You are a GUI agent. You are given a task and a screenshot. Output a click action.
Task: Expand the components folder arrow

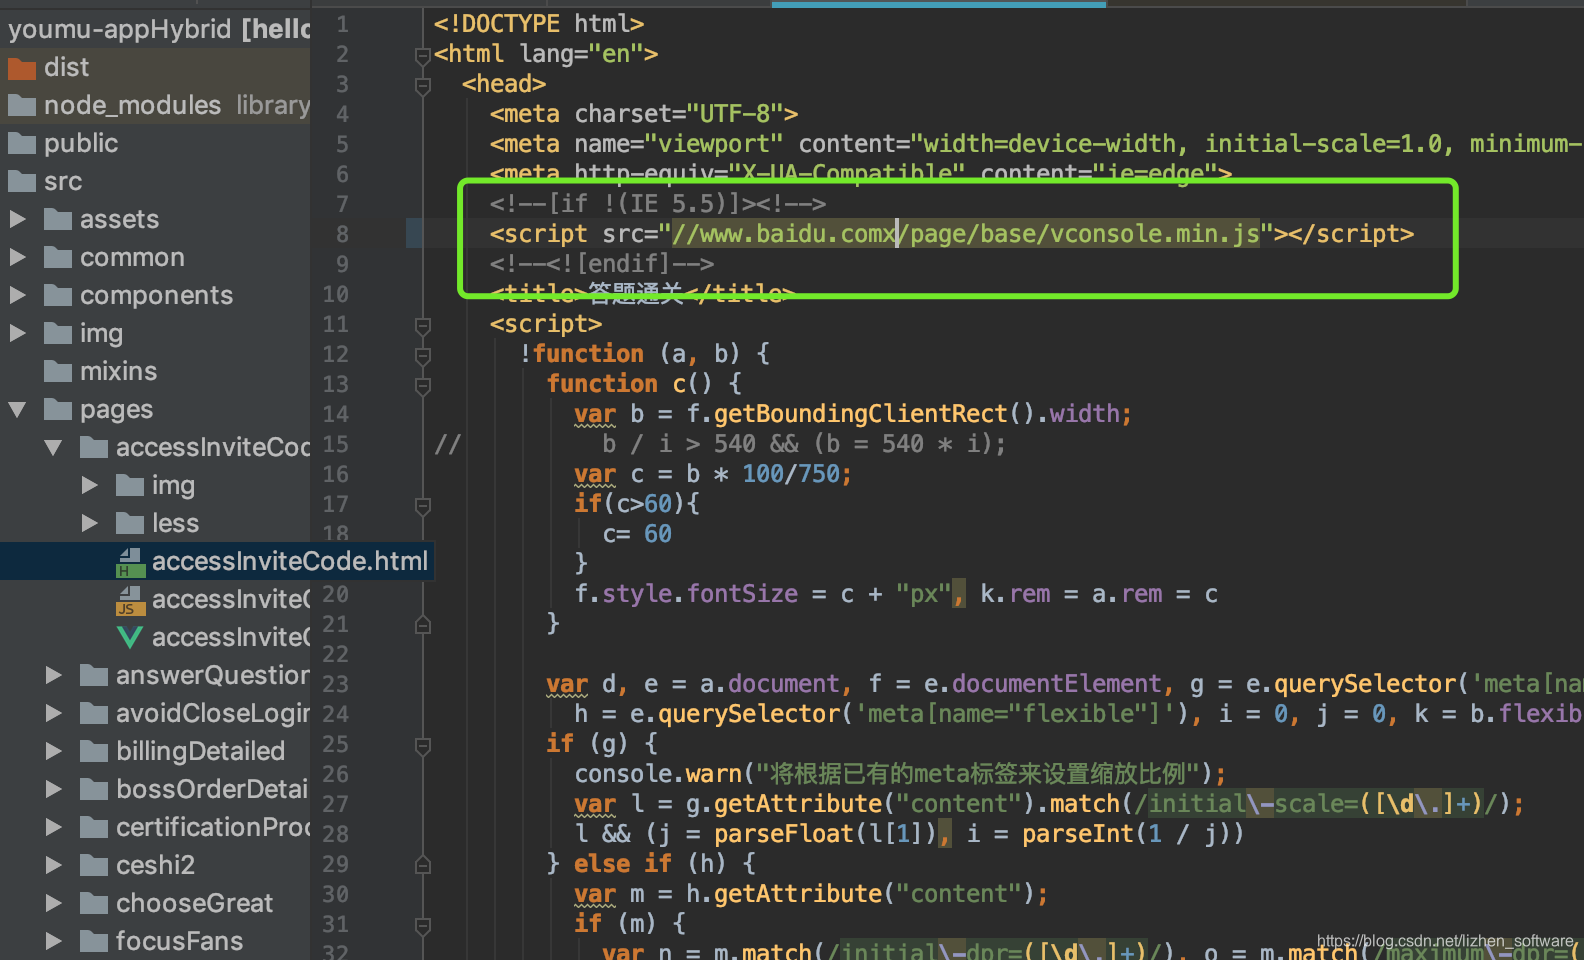(x=17, y=295)
